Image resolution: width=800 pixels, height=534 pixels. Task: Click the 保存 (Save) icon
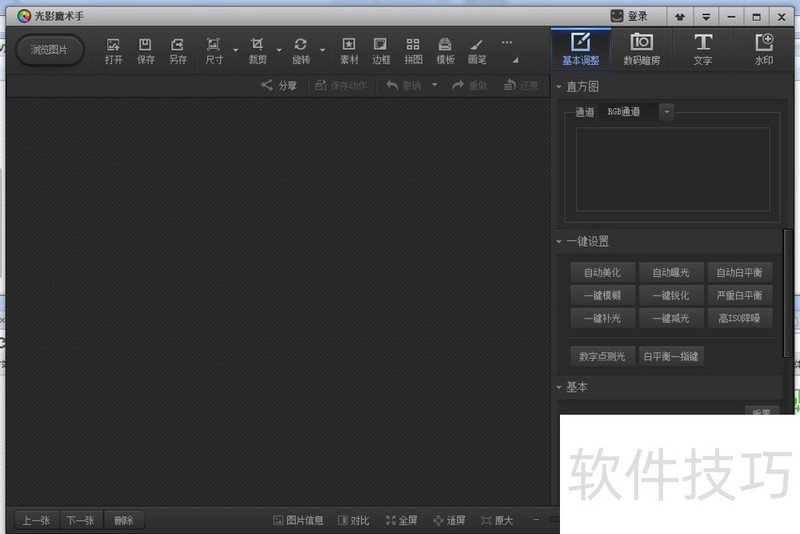coord(145,50)
